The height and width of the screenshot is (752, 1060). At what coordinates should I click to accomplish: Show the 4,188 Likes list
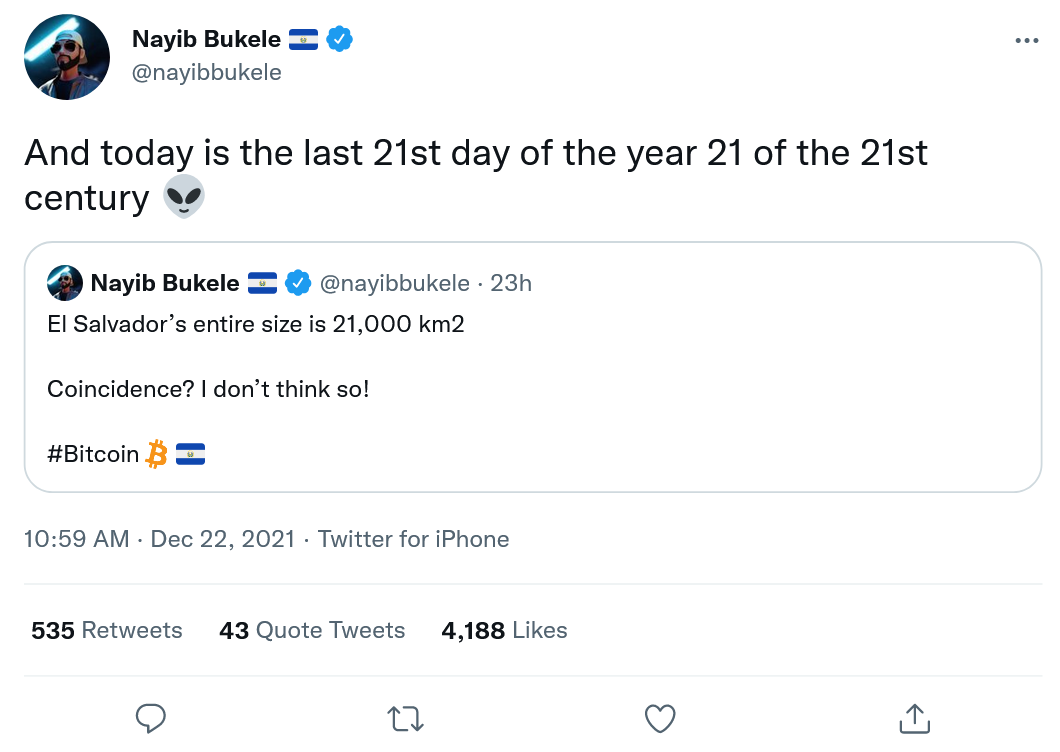point(504,630)
